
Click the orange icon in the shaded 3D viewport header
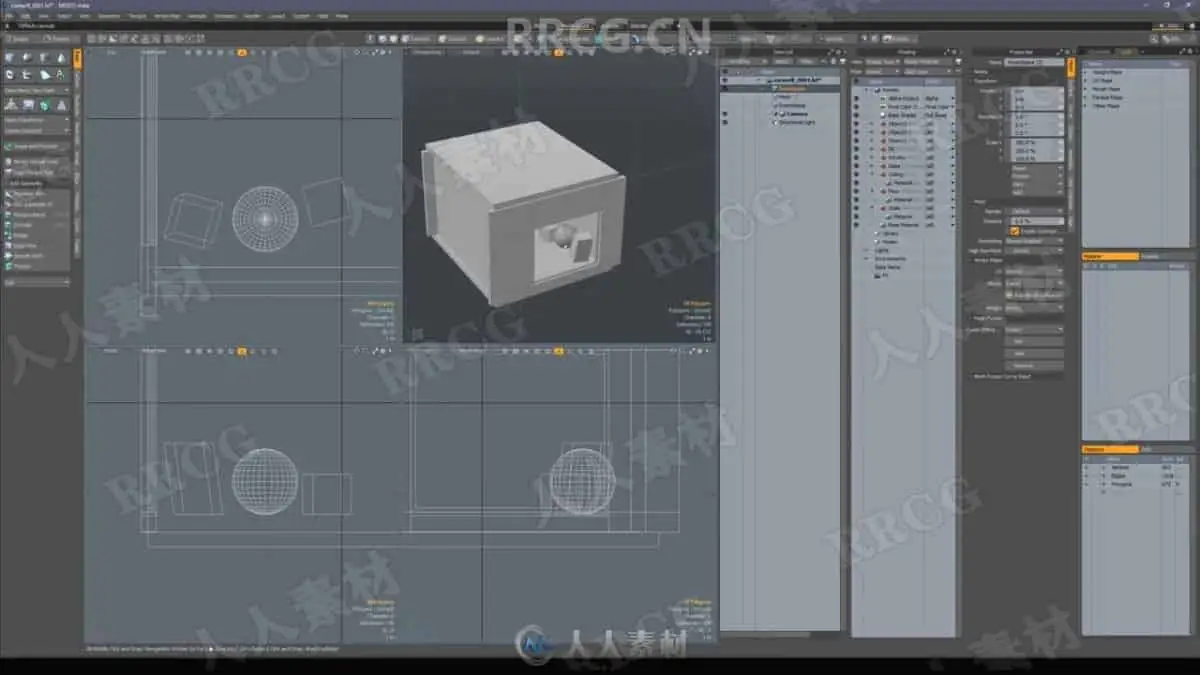tap(559, 52)
